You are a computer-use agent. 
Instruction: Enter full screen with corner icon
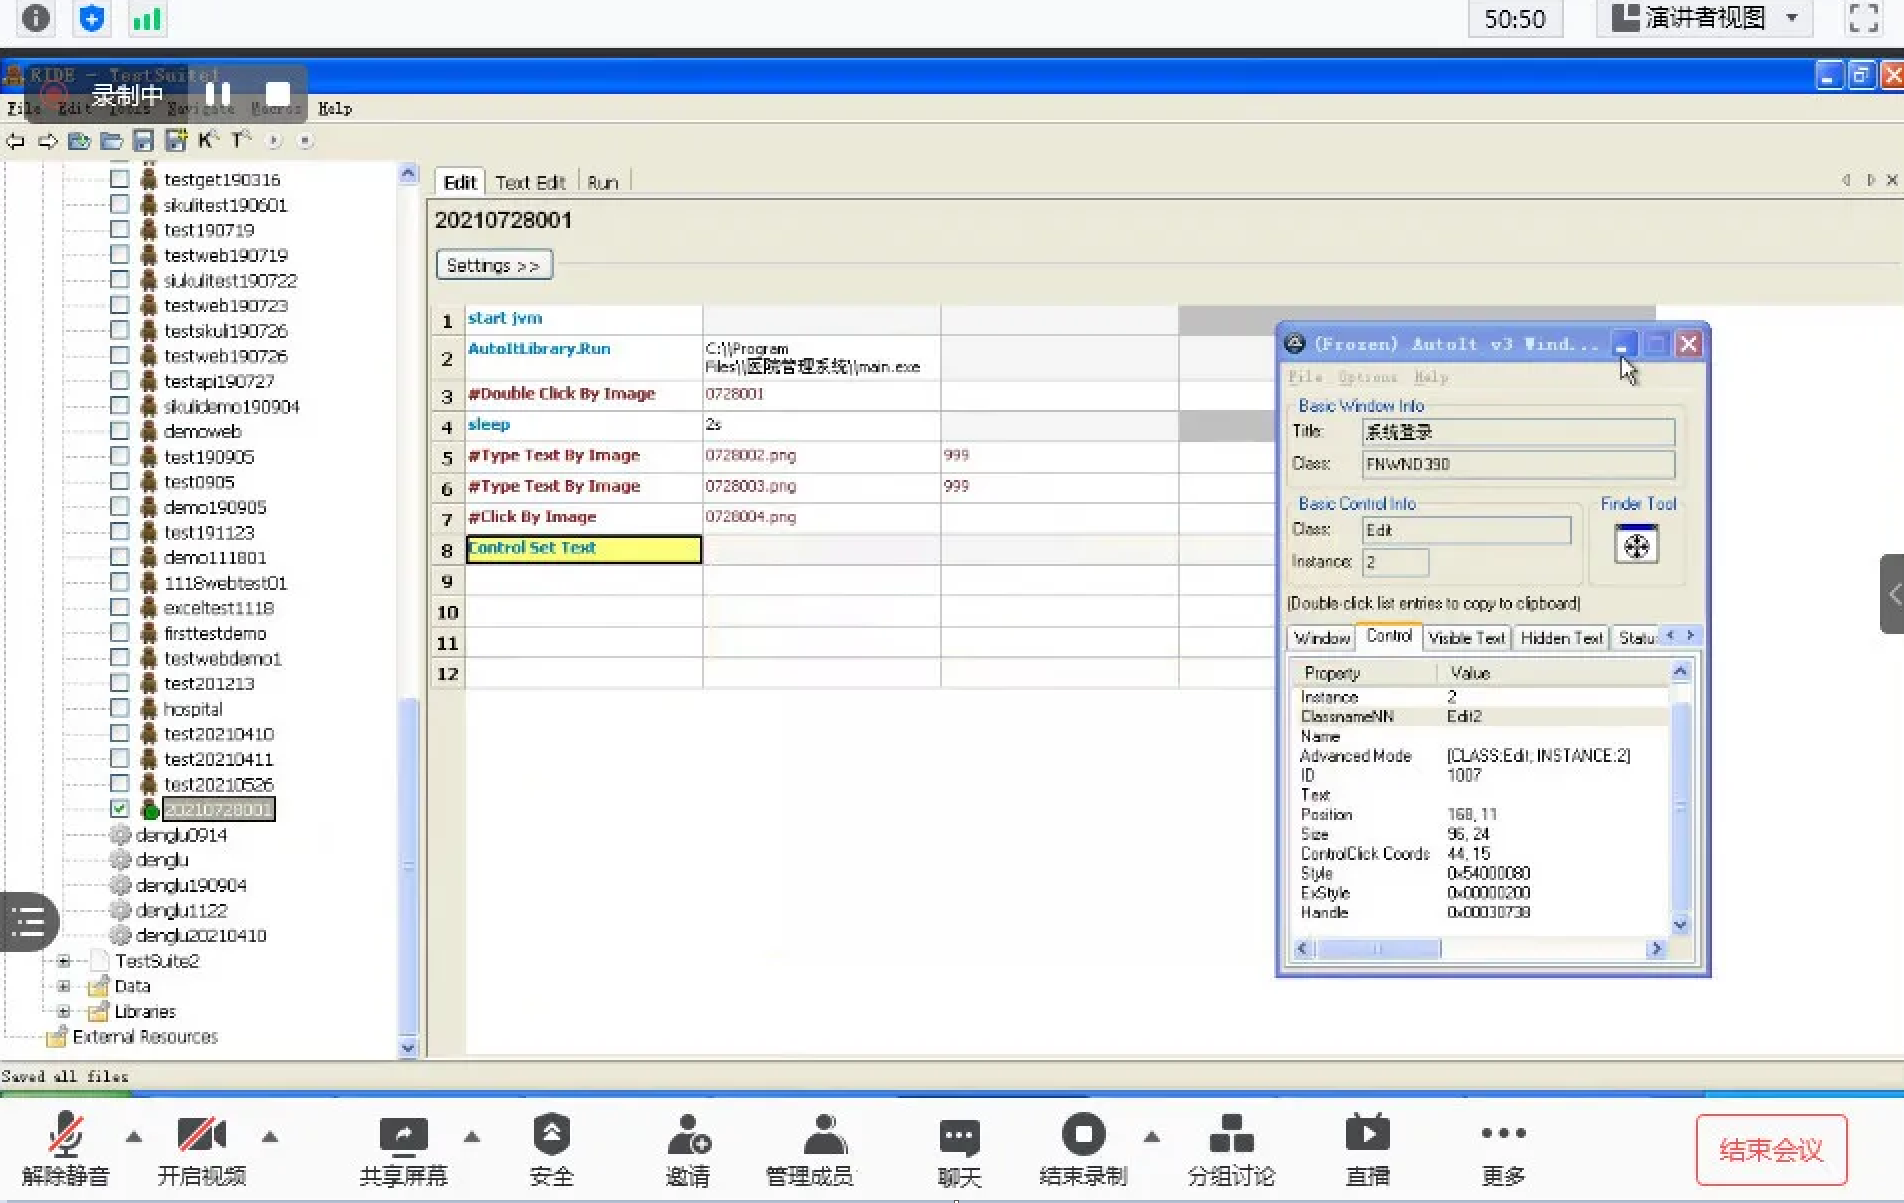coord(1864,18)
